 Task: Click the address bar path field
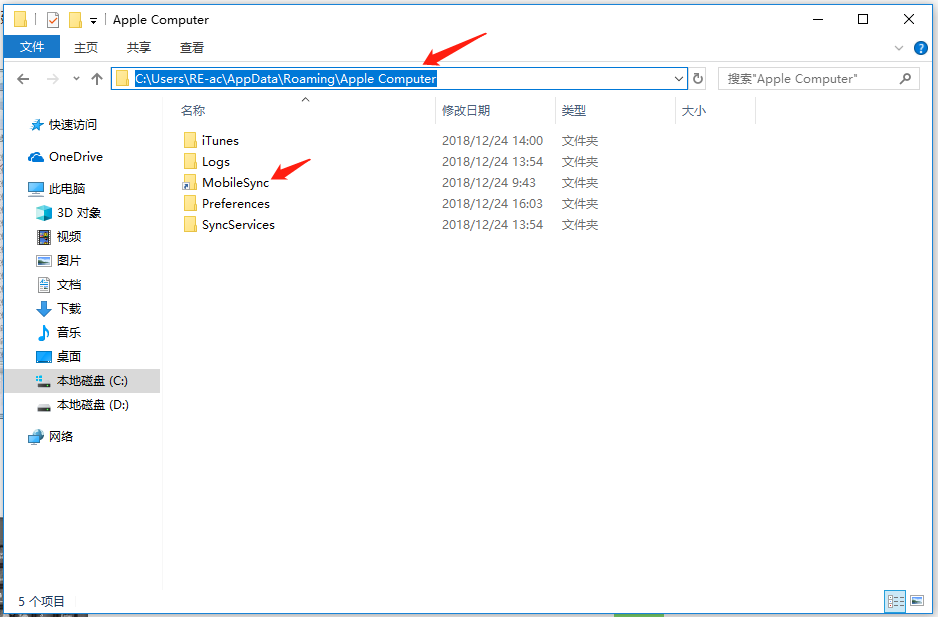tap(399, 78)
